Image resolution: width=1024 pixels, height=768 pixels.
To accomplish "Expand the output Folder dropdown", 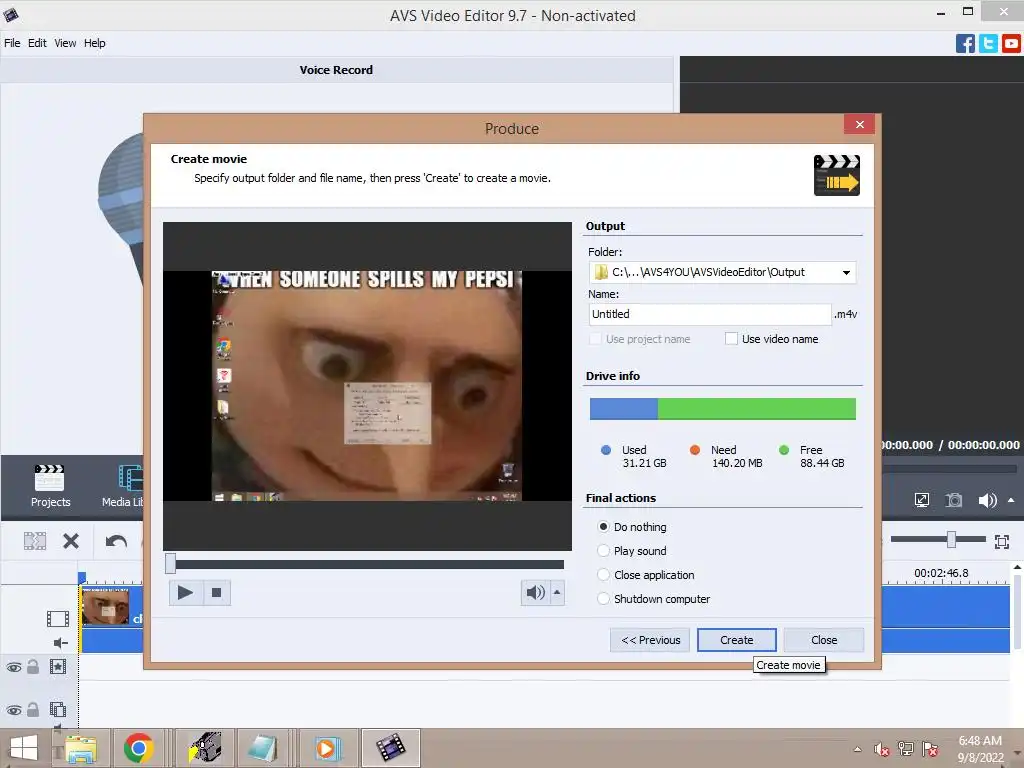I will pyautogui.click(x=846, y=272).
